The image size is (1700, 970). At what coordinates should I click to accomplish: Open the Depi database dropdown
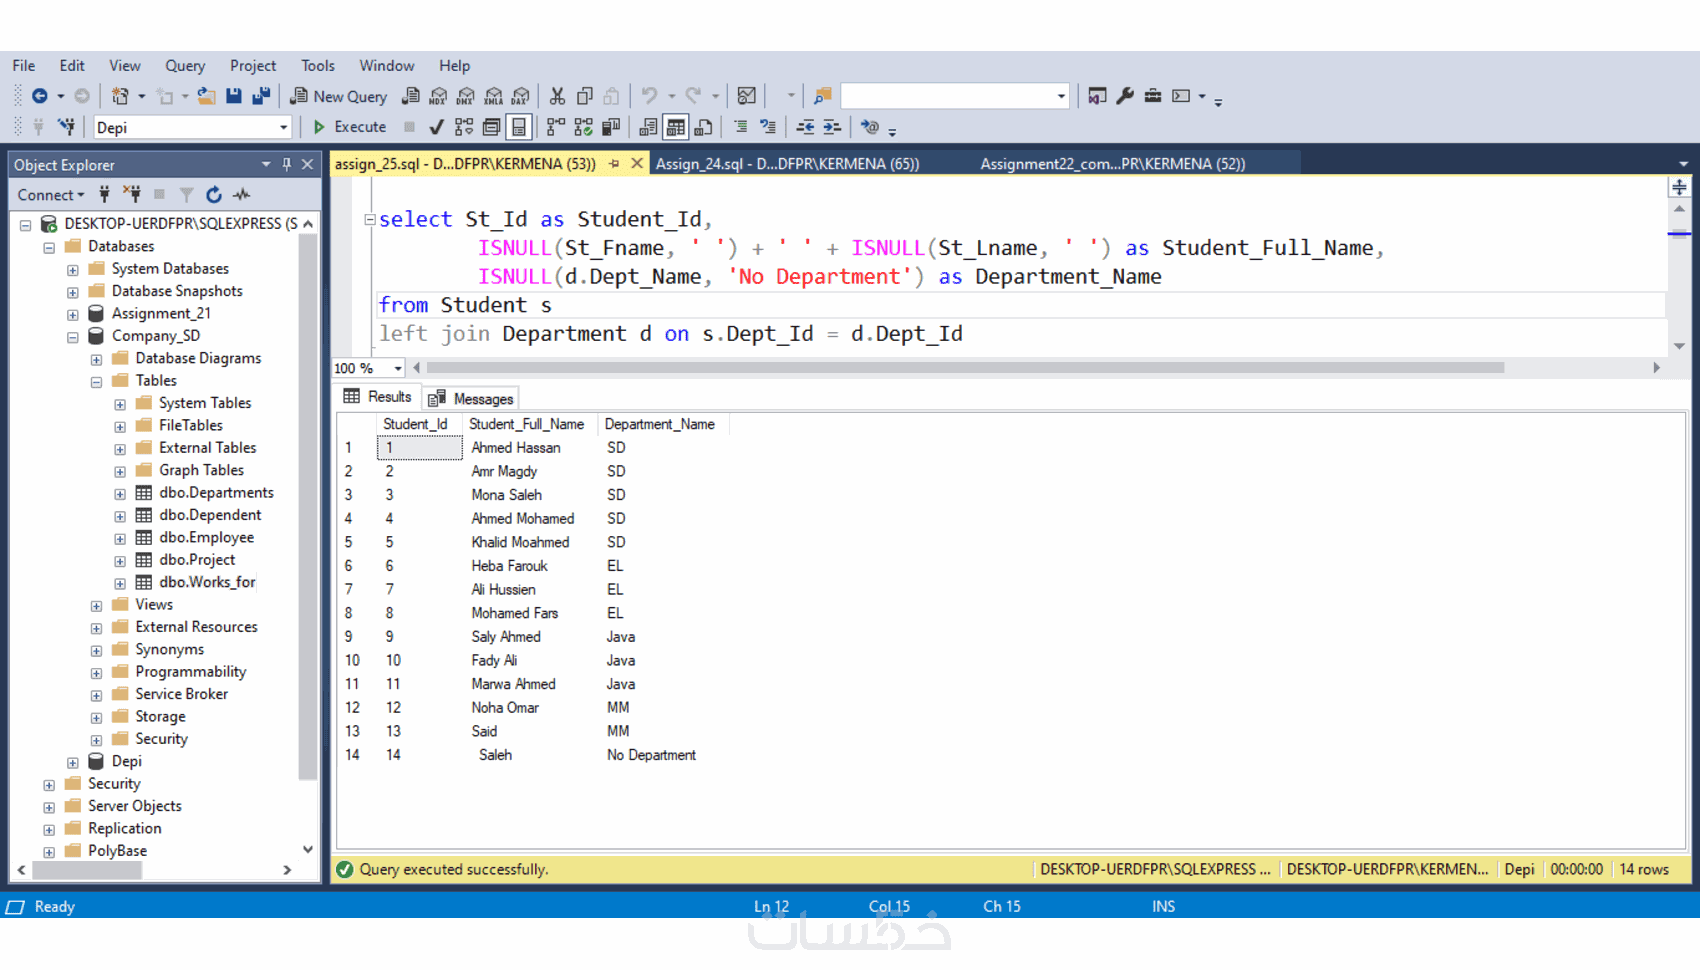point(283,127)
